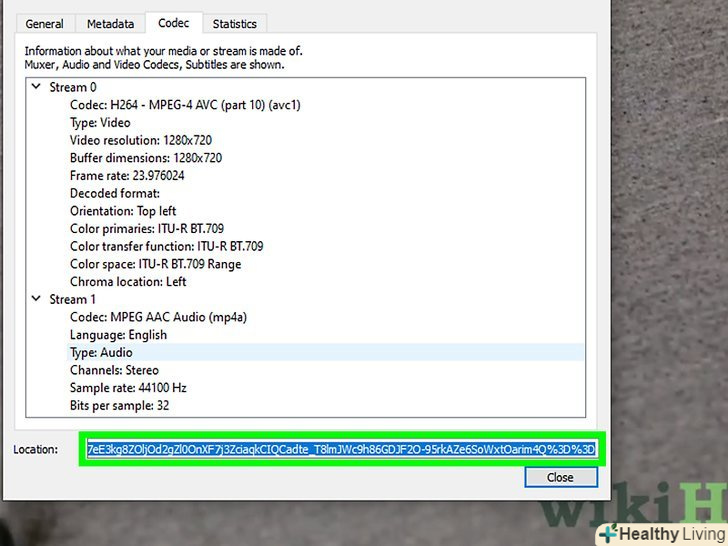Collapse the Stream 0 tree node

(36, 86)
